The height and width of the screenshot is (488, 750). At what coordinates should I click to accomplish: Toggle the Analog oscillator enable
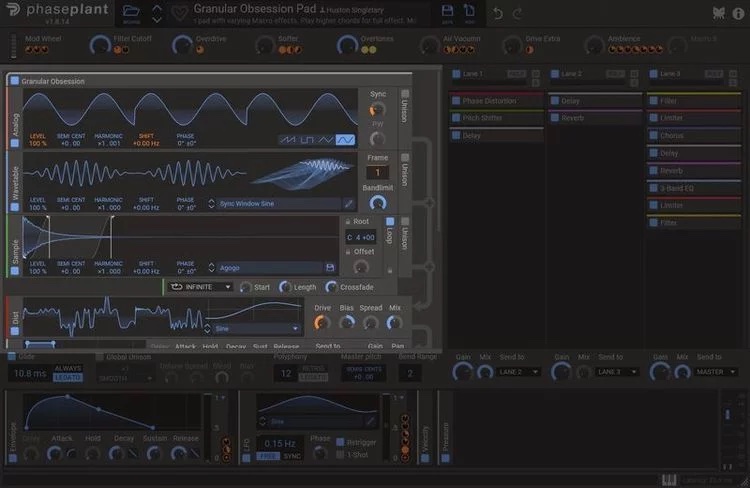coord(14,143)
